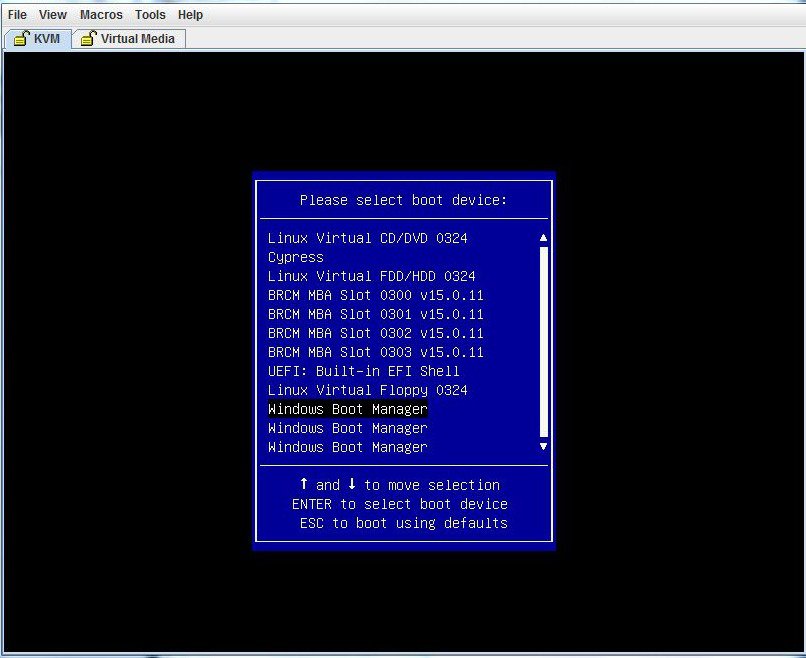Click 'ENTER to select boot device' hint
Image resolution: width=806 pixels, height=658 pixels.
pos(400,504)
